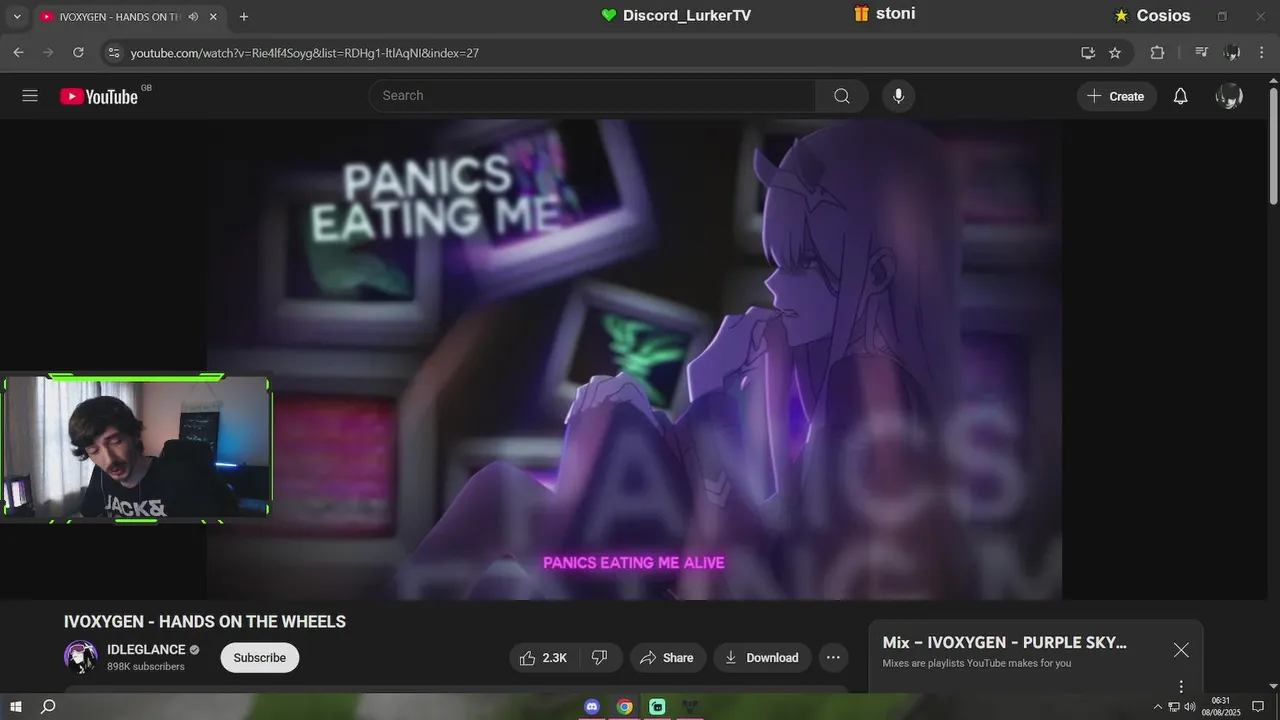1280x720 pixels.
Task: Click the address bar URL
Action: click(x=305, y=53)
